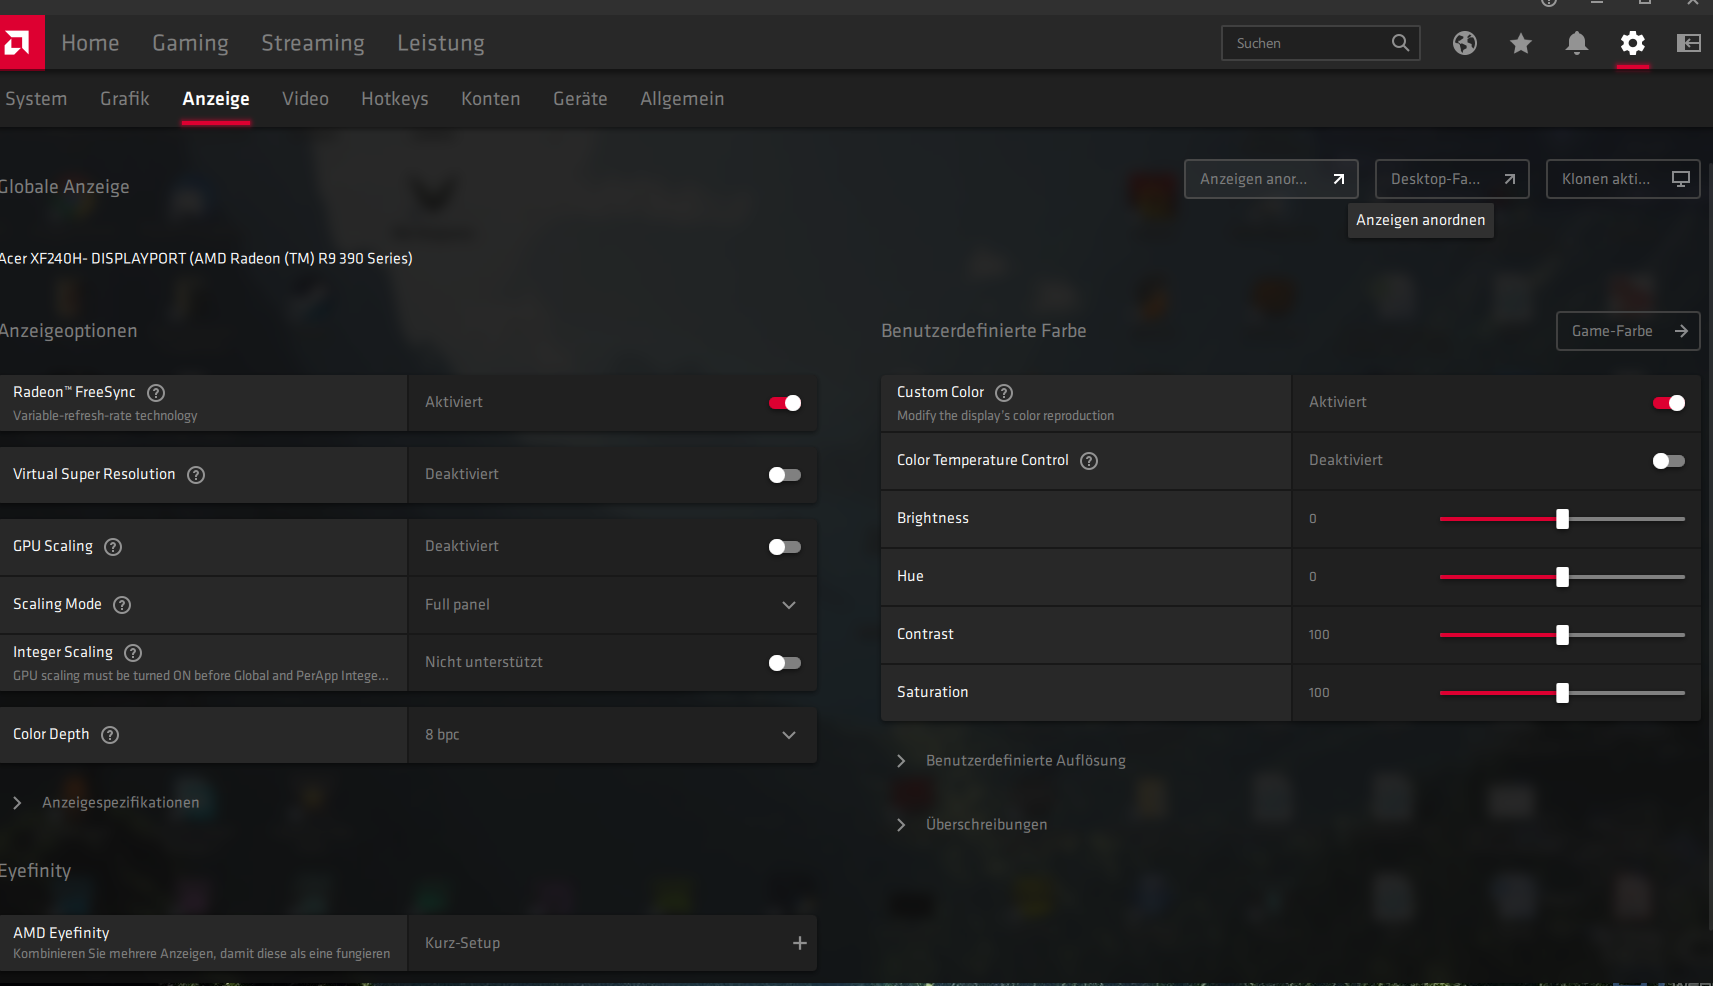Switch to the Video sub-tab
This screenshot has width=1713, height=986.
(305, 99)
